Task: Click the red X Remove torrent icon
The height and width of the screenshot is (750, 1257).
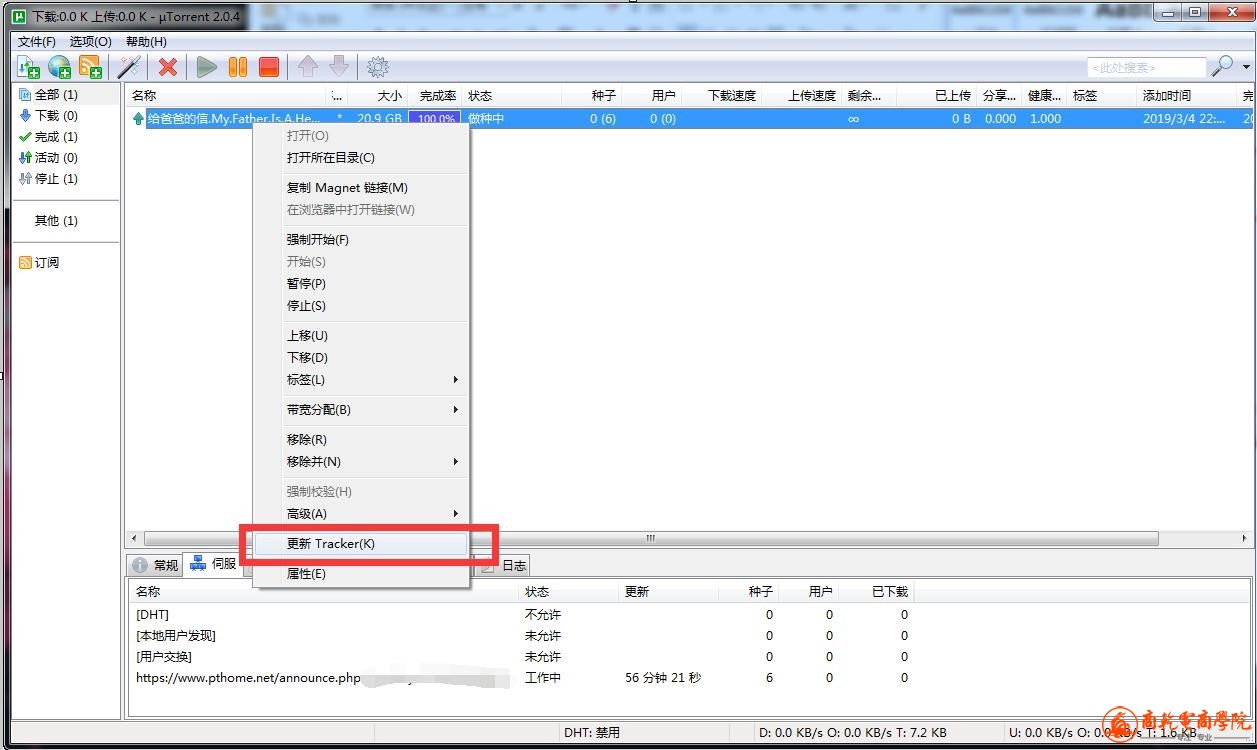Action: coord(168,67)
